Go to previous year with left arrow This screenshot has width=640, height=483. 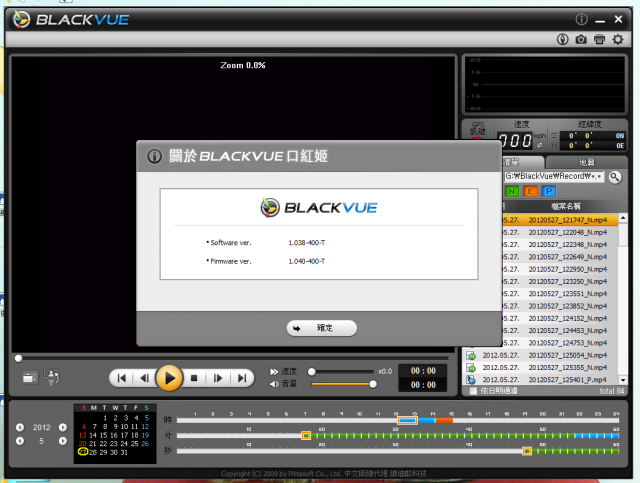(20, 427)
